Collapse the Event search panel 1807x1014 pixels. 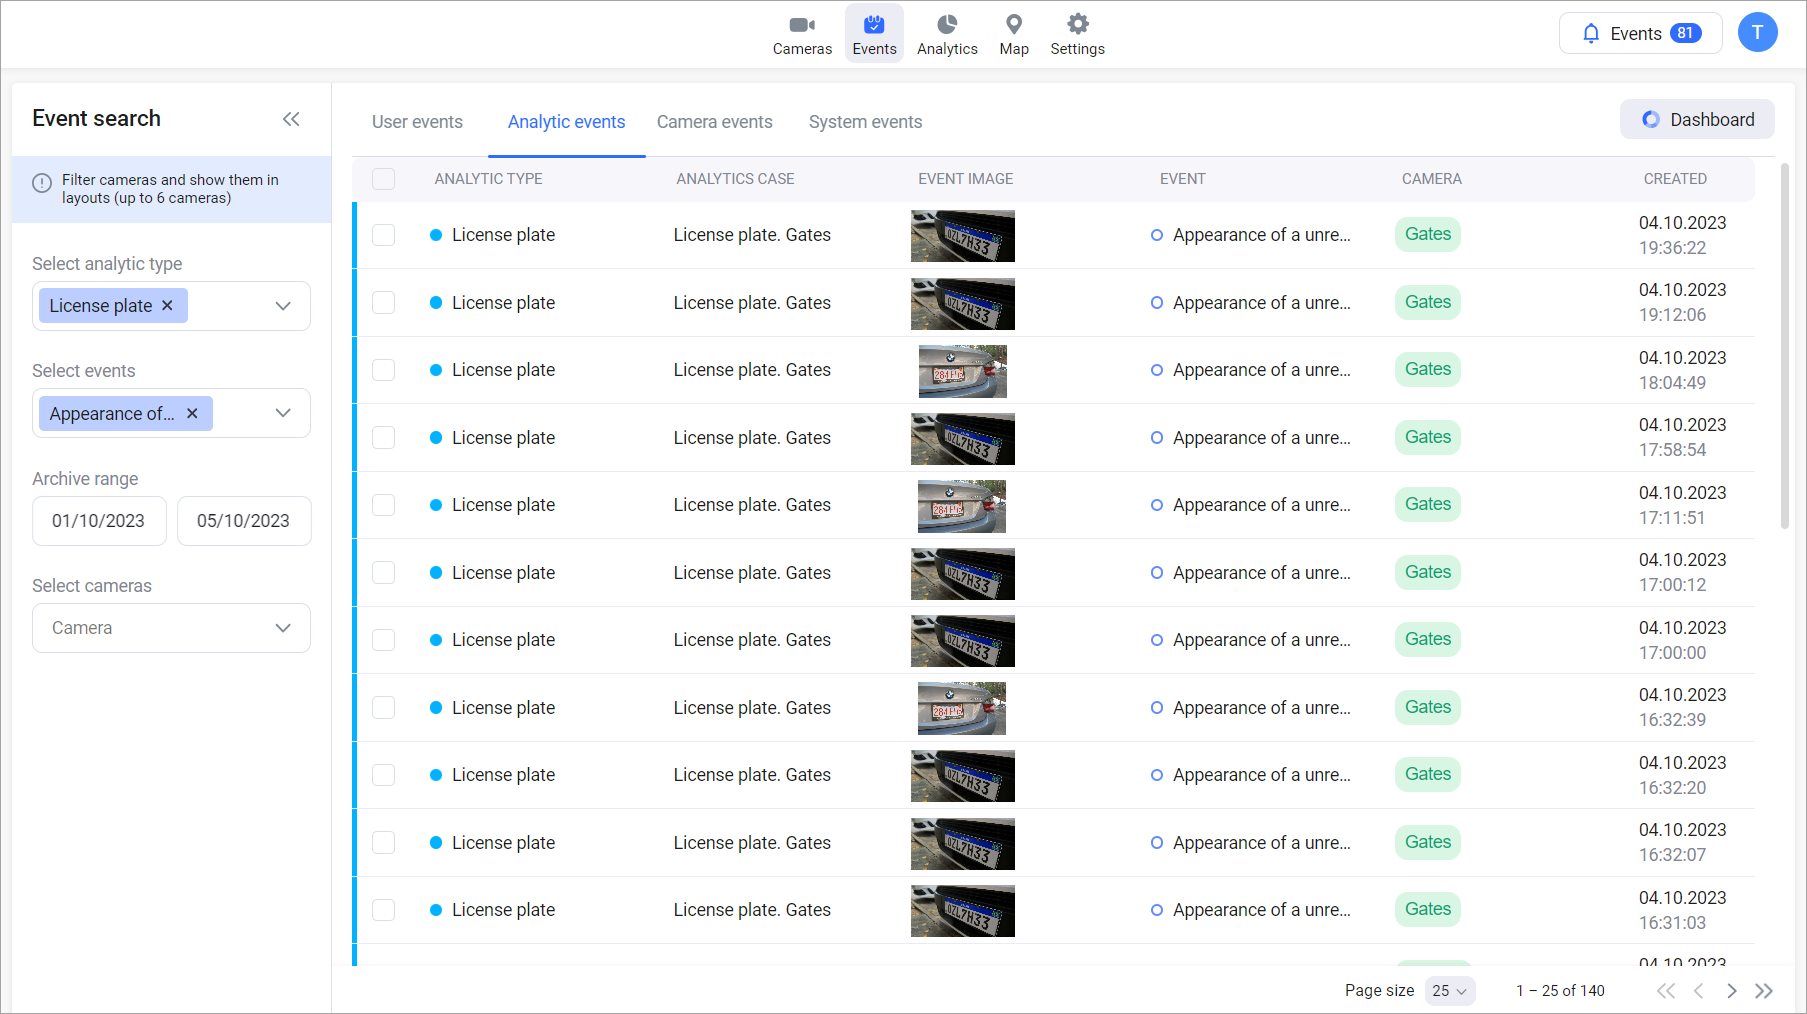tap(291, 119)
